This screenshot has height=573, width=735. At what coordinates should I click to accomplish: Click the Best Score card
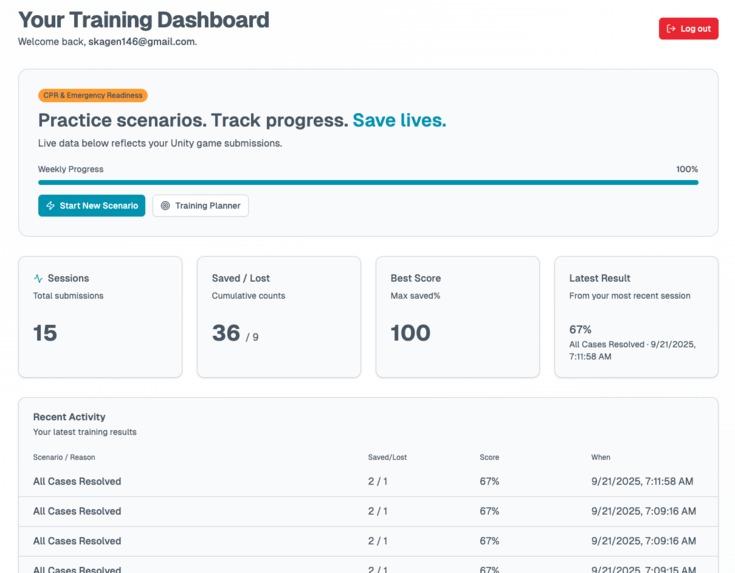(x=458, y=317)
